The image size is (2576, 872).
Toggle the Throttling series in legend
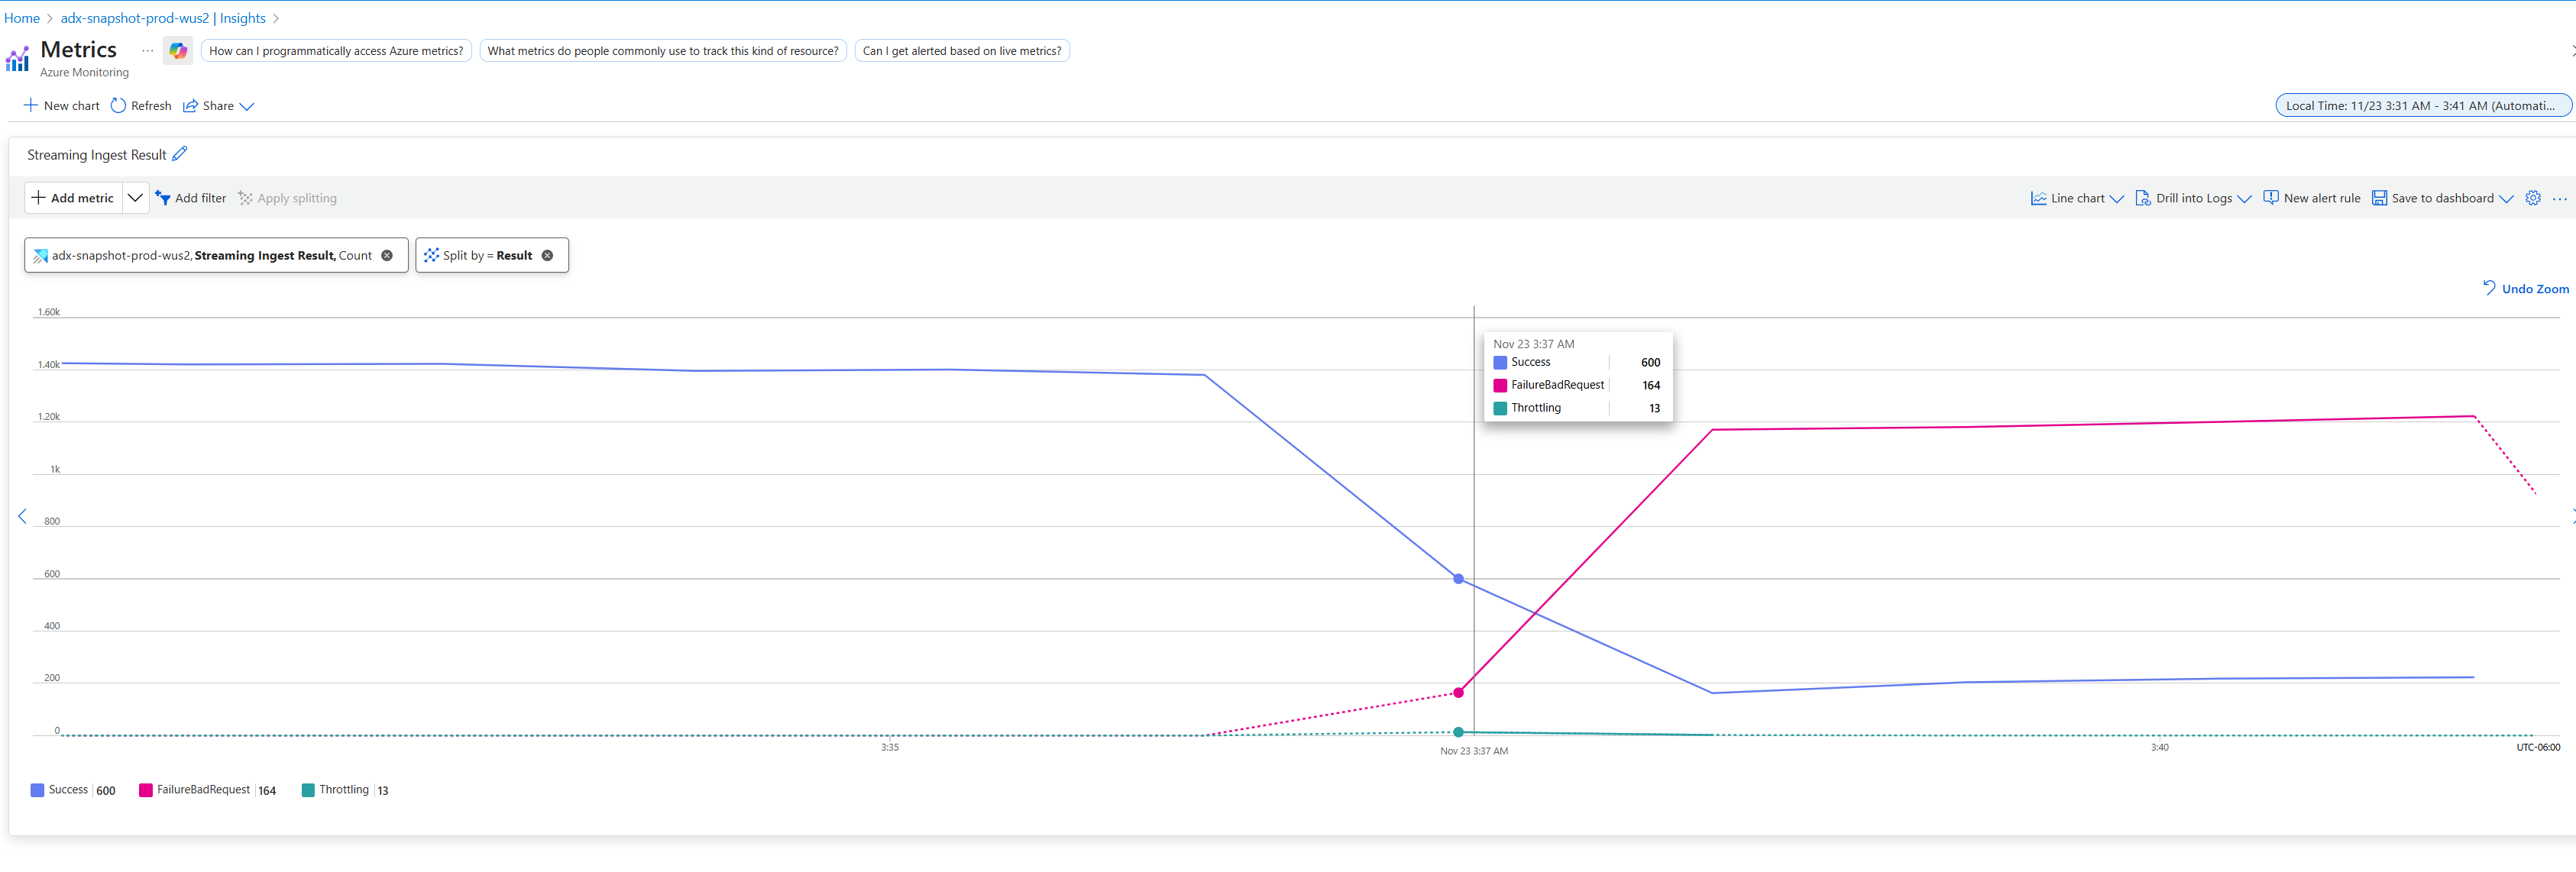(x=343, y=790)
